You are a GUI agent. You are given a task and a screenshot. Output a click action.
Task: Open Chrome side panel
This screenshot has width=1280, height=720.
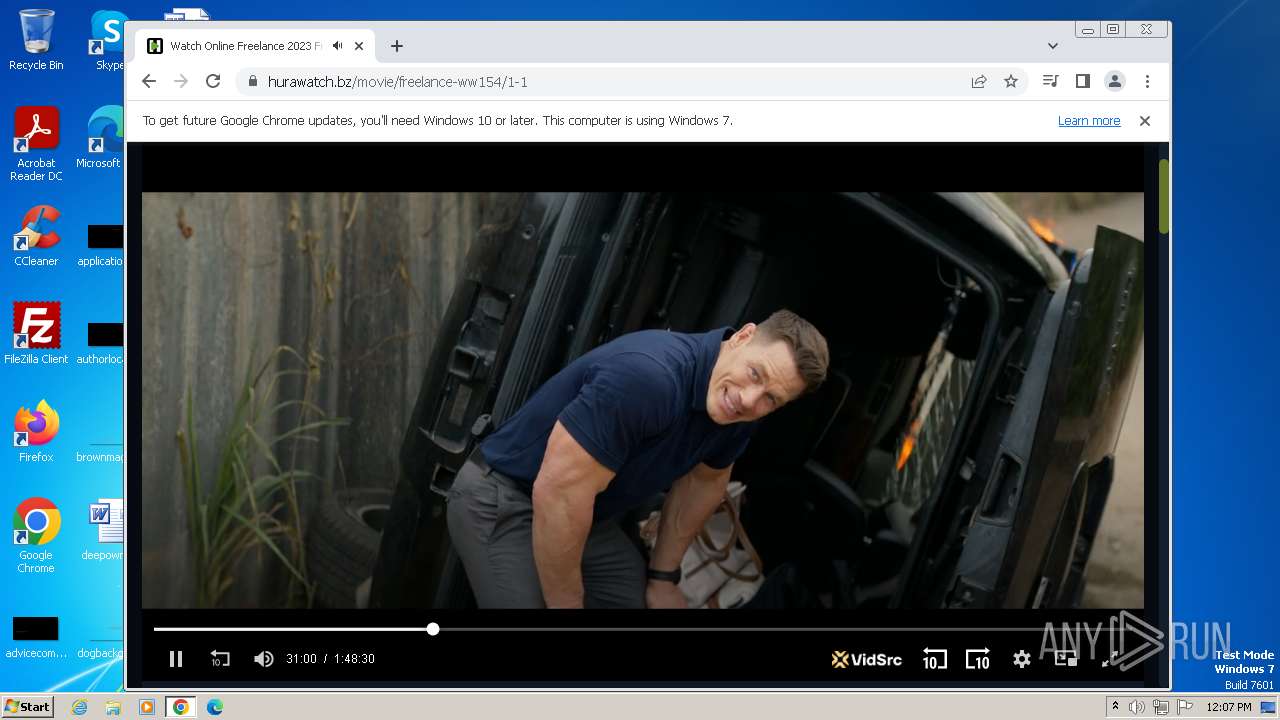click(x=1082, y=82)
